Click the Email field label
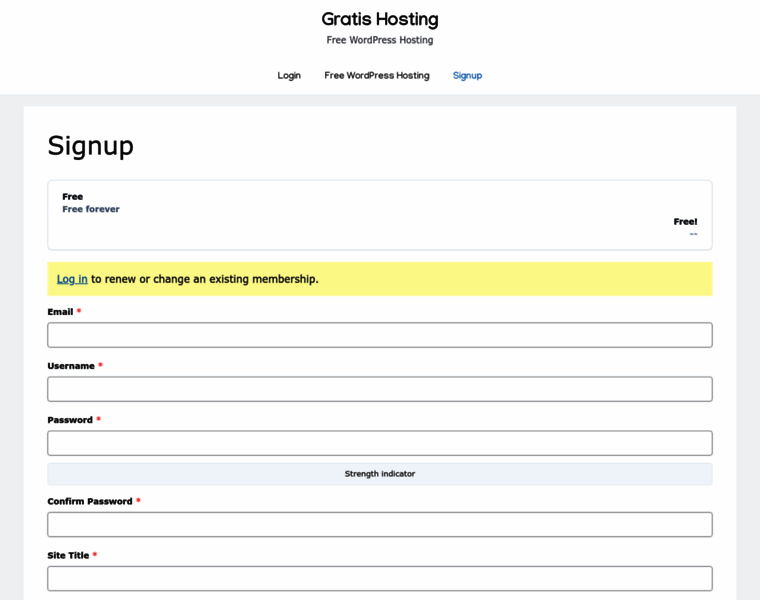The image size is (760, 600). (60, 312)
